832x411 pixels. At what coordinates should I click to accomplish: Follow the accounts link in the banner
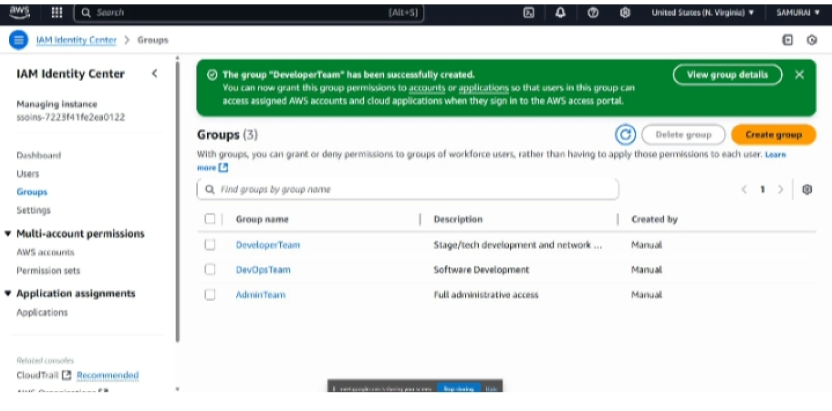(427, 88)
